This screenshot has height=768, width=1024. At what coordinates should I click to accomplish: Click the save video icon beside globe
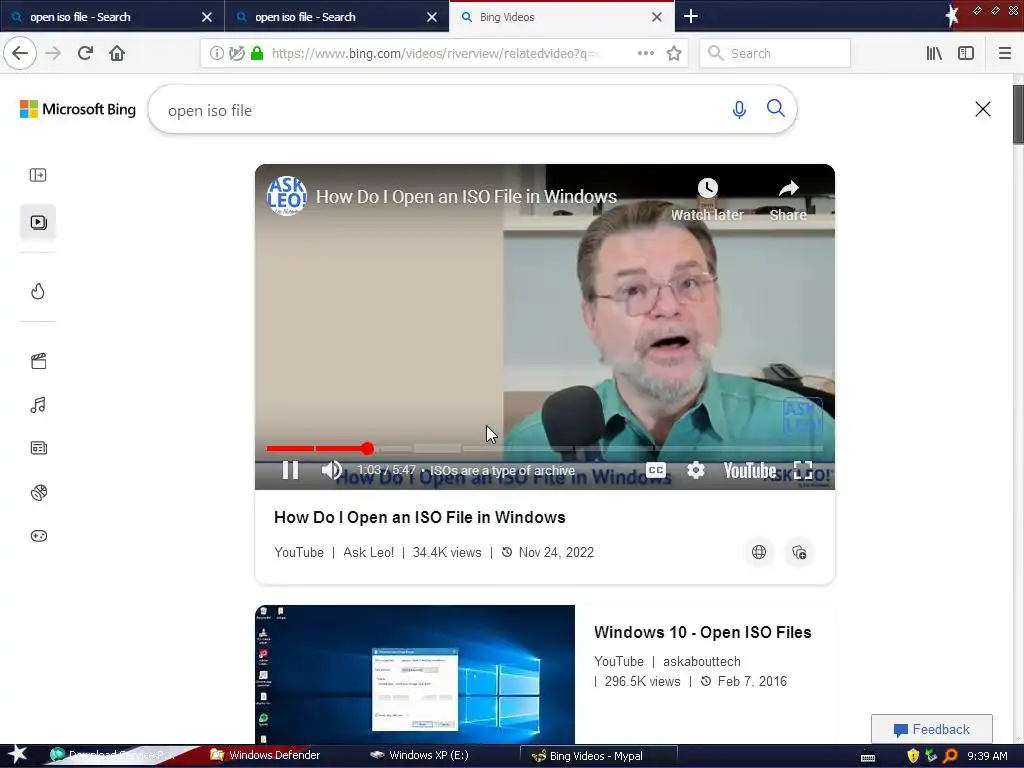click(799, 552)
